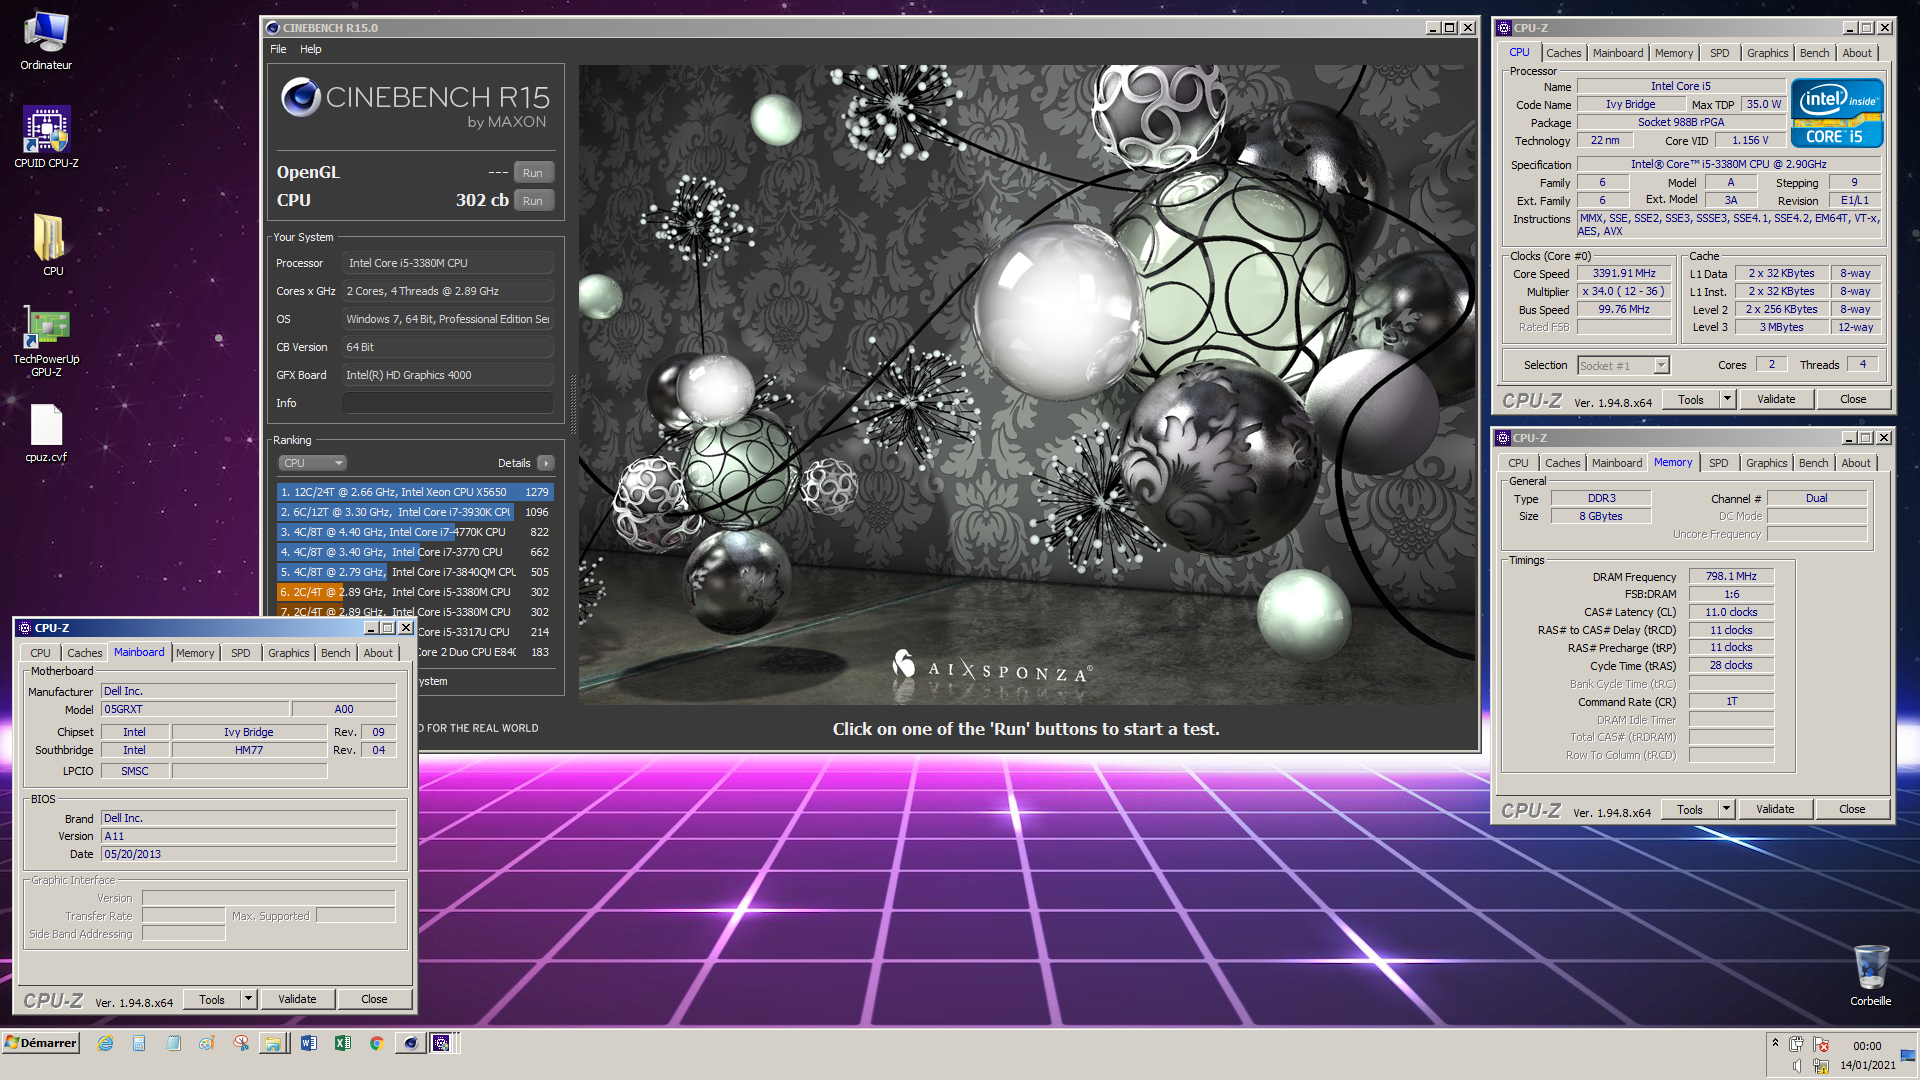Select ranking row Xeon X5650
This screenshot has width=1920, height=1080.
(415, 492)
